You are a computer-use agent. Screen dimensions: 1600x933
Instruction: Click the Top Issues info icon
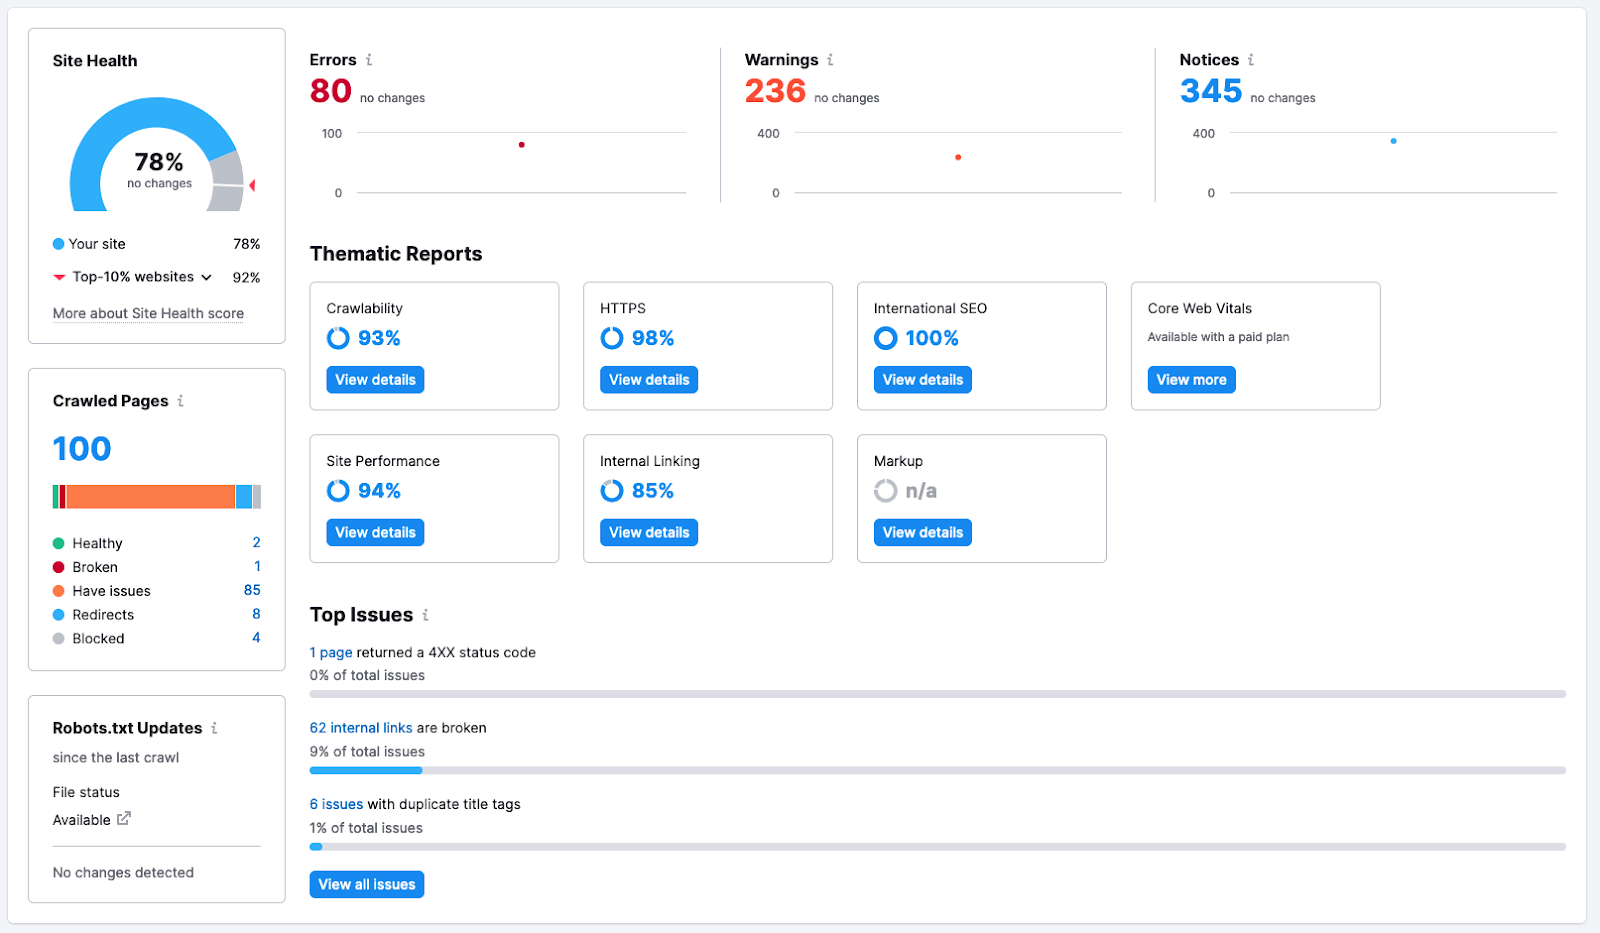point(425,615)
